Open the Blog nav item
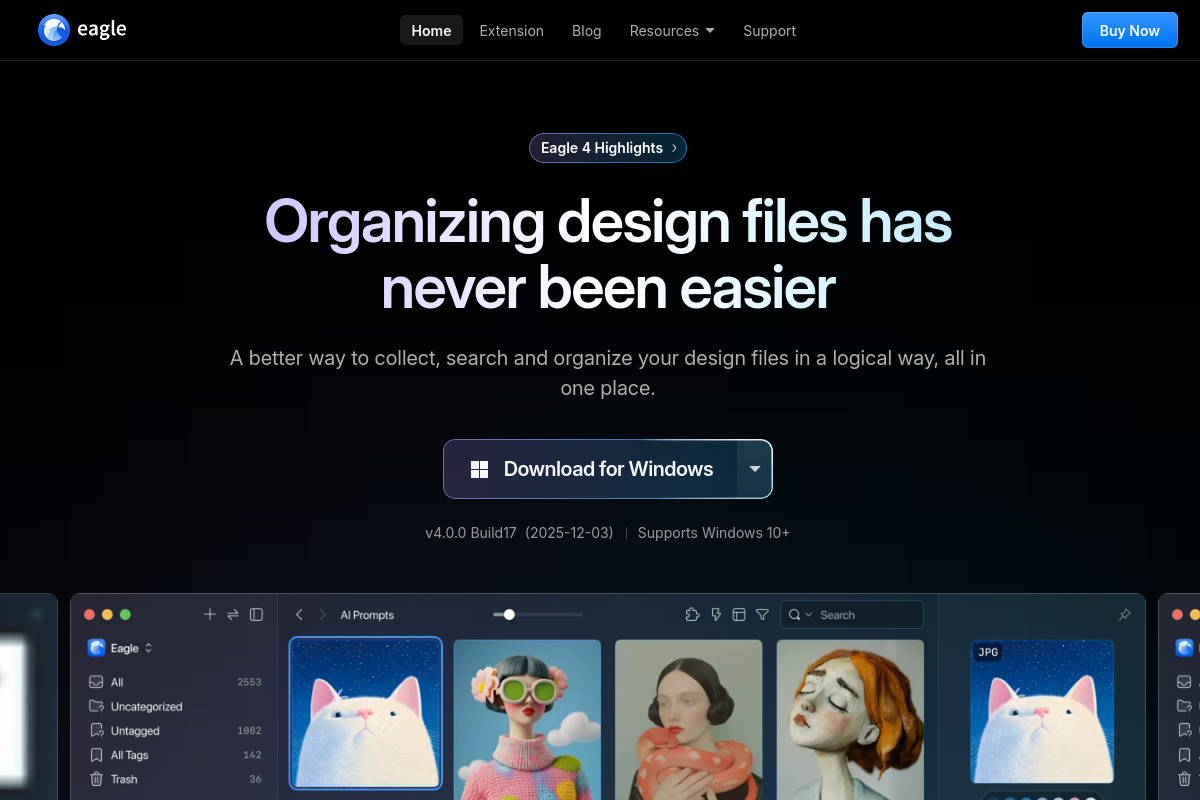This screenshot has width=1200, height=800. [587, 30]
